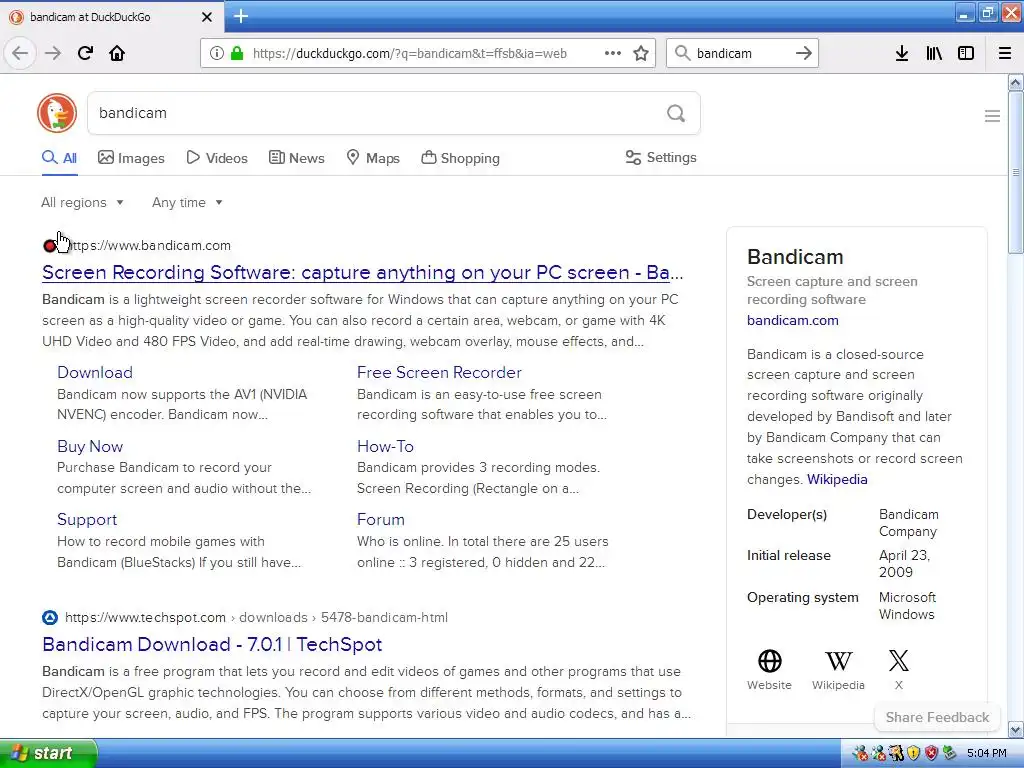Expand the Any time filter
The image size is (1024, 768).
coord(187,202)
